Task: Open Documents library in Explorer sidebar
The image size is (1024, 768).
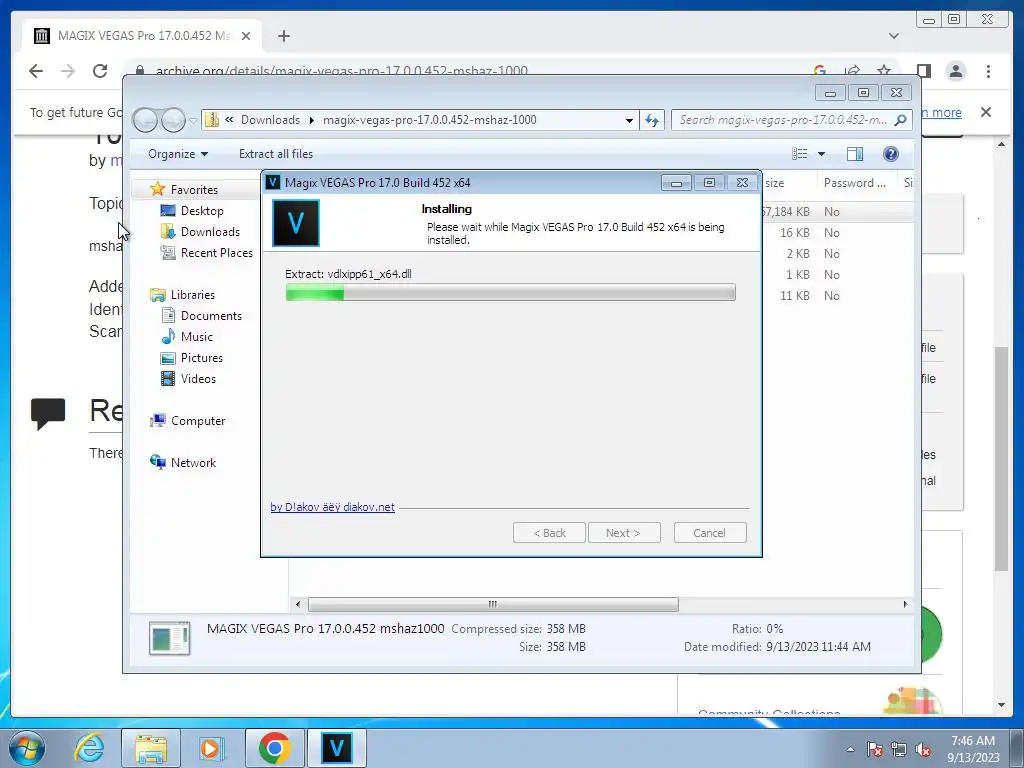Action: tap(211, 315)
